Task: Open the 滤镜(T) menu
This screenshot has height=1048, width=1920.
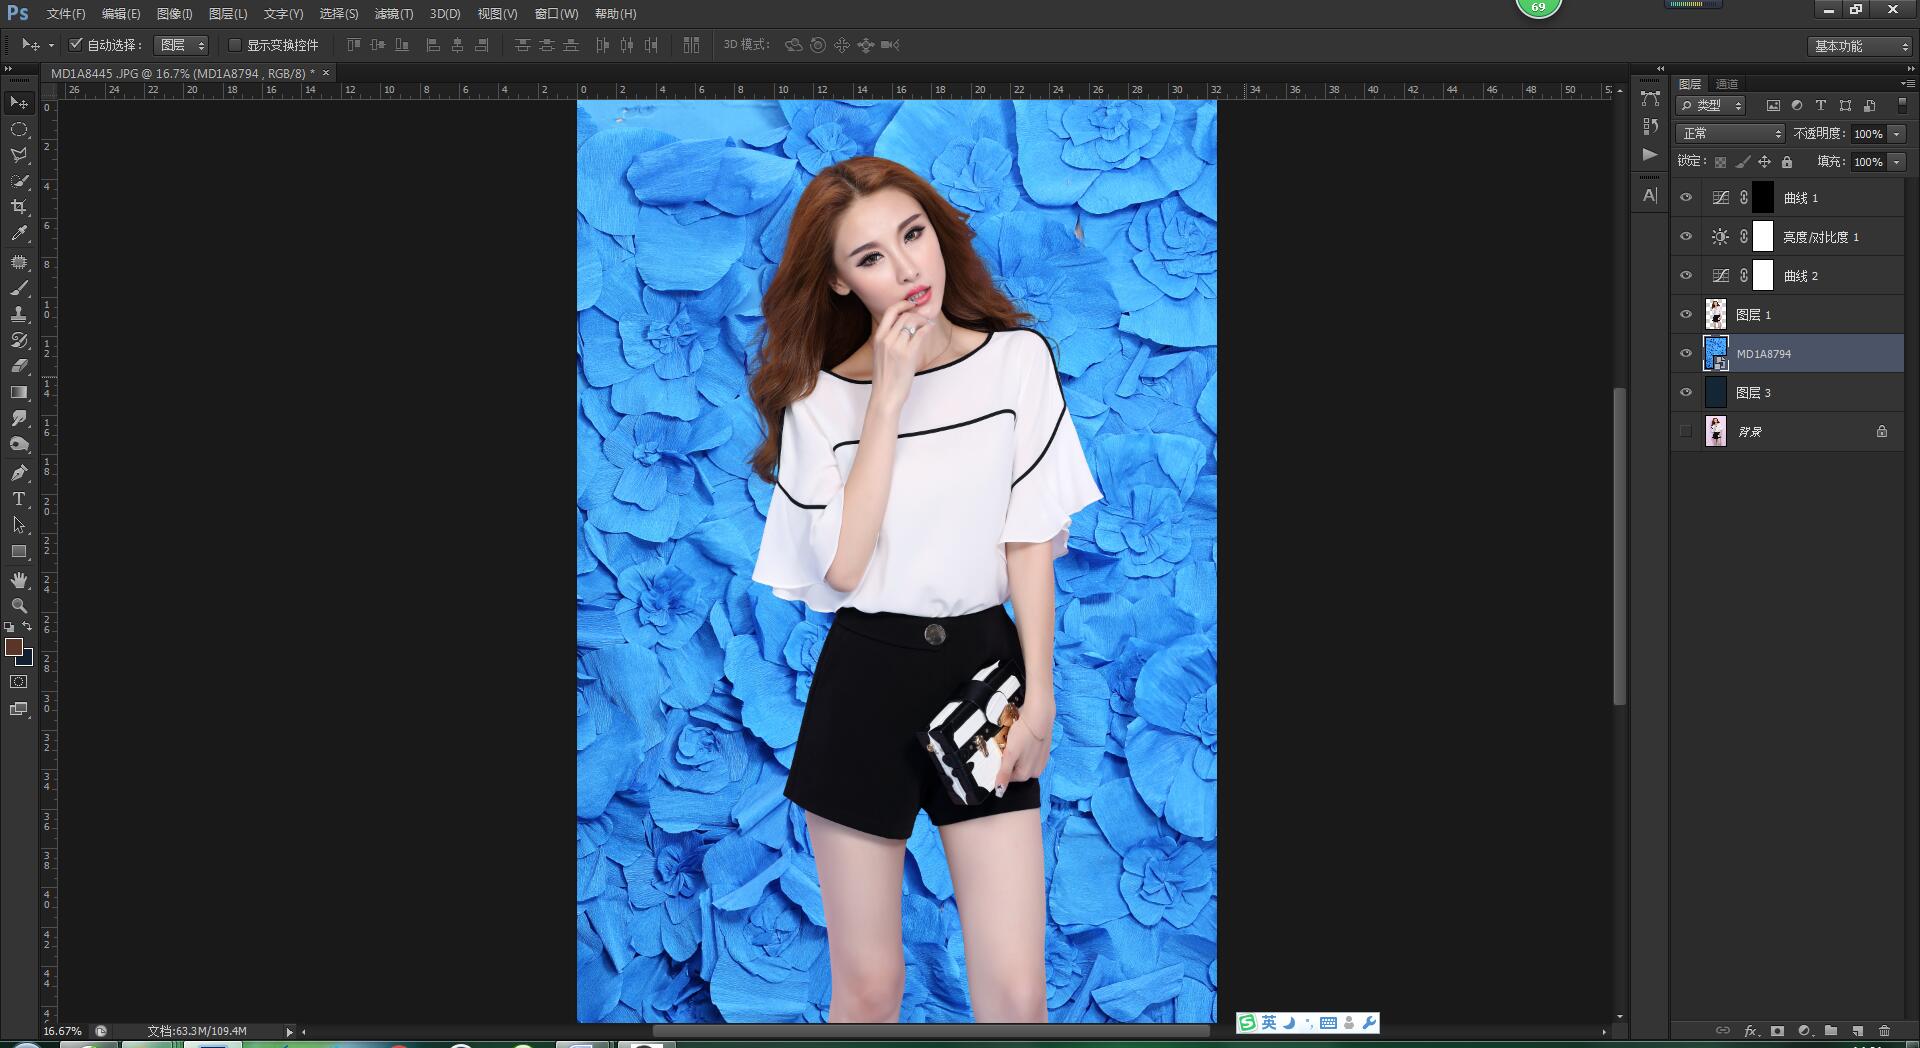Action: pos(393,14)
